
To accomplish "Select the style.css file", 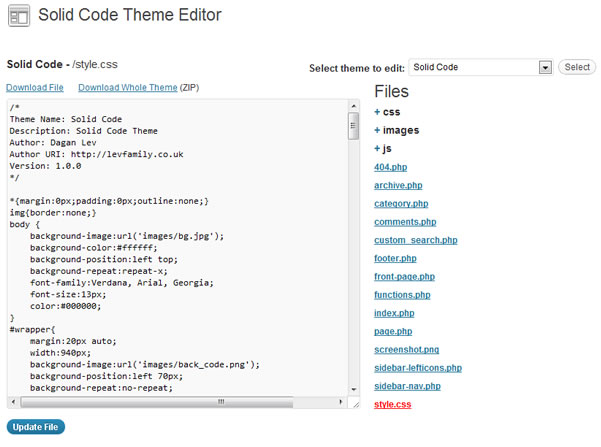I will click(x=392, y=404).
